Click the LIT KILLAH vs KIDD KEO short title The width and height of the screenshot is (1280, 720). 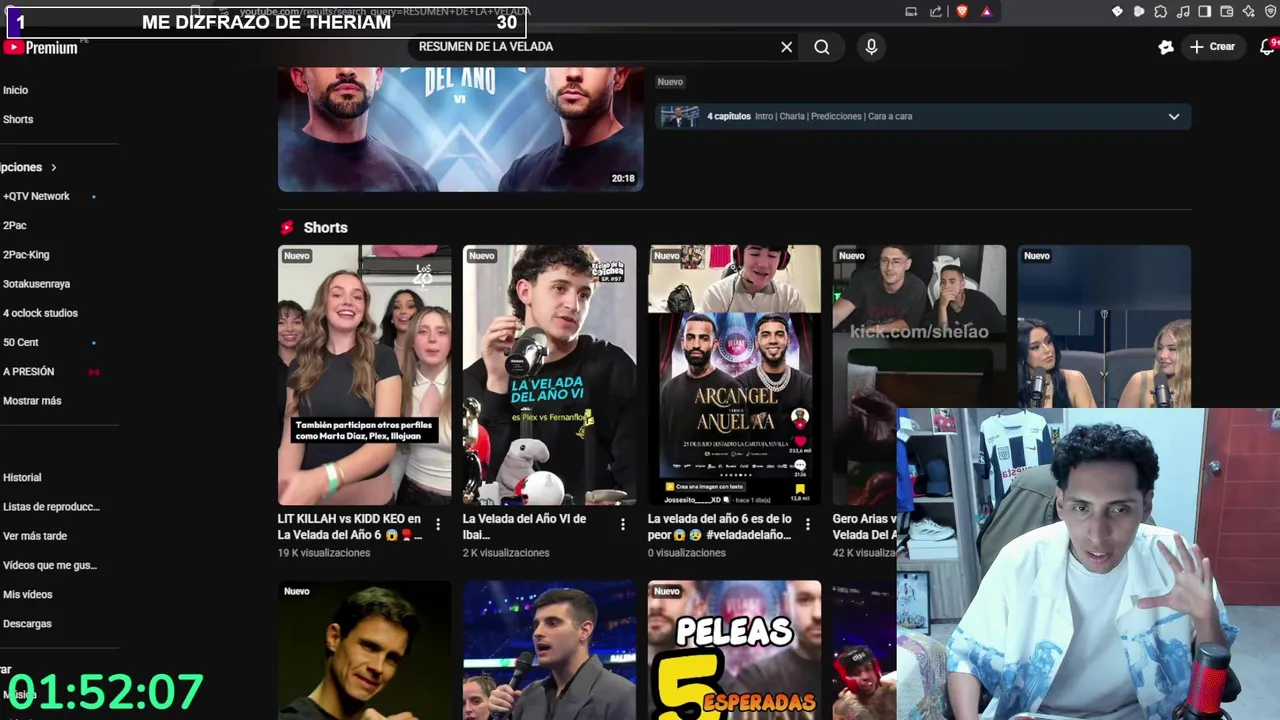pyautogui.click(x=350, y=527)
